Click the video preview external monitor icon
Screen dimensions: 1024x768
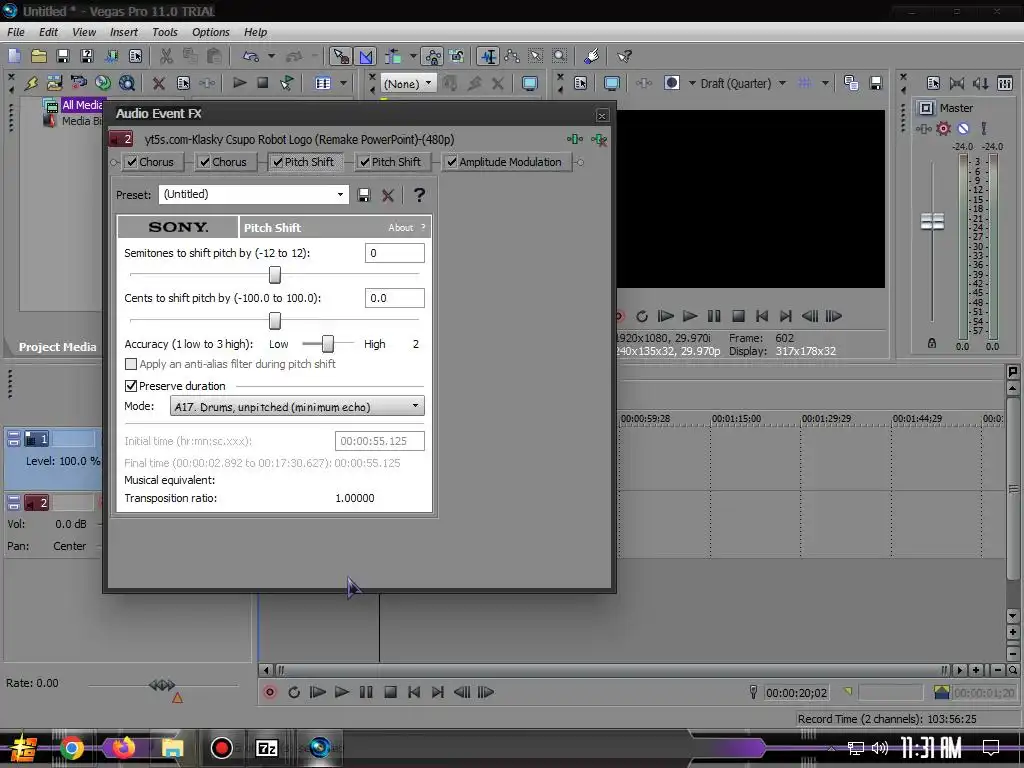pos(612,83)
